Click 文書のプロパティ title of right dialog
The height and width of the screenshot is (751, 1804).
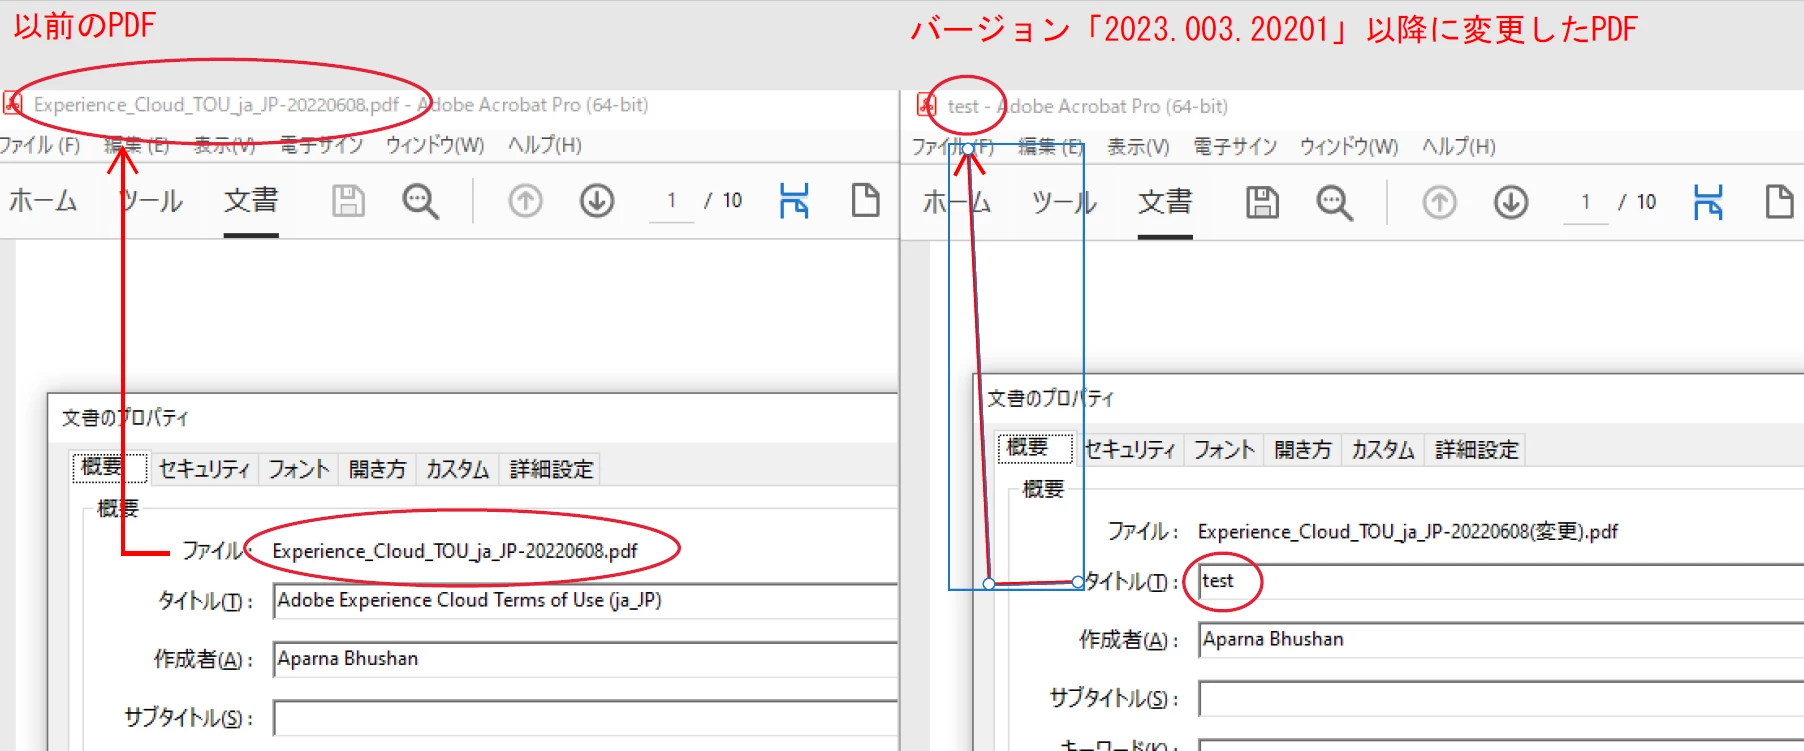coord(1050,398)
